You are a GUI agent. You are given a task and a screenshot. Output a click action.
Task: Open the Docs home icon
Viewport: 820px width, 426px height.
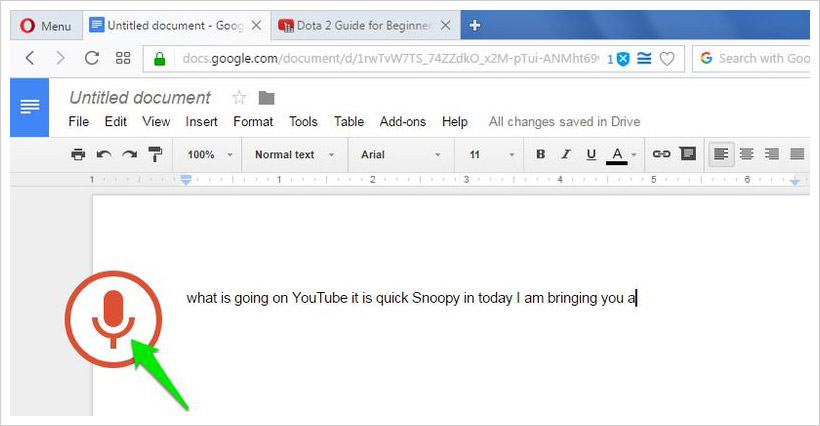[30, 107]
